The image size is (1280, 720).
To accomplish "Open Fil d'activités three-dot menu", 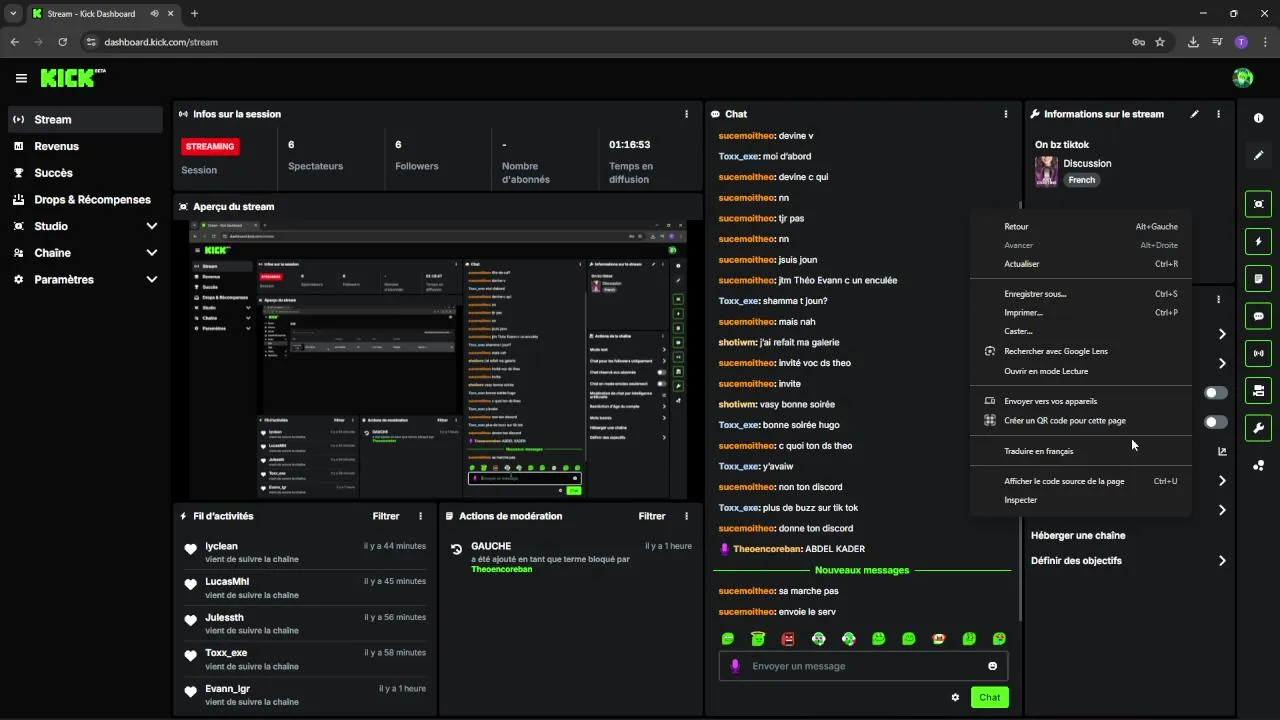I will 420,516.
